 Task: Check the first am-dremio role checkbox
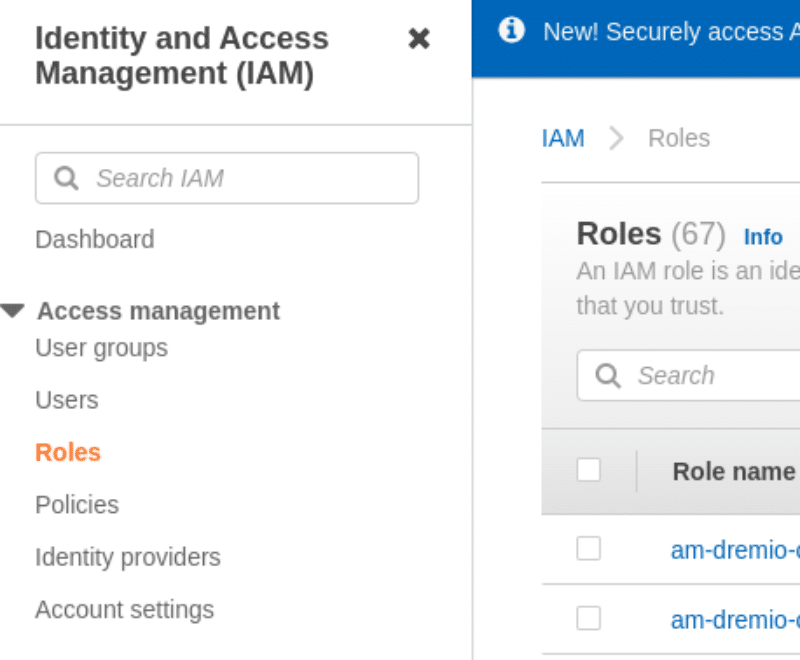click(588, 548)
